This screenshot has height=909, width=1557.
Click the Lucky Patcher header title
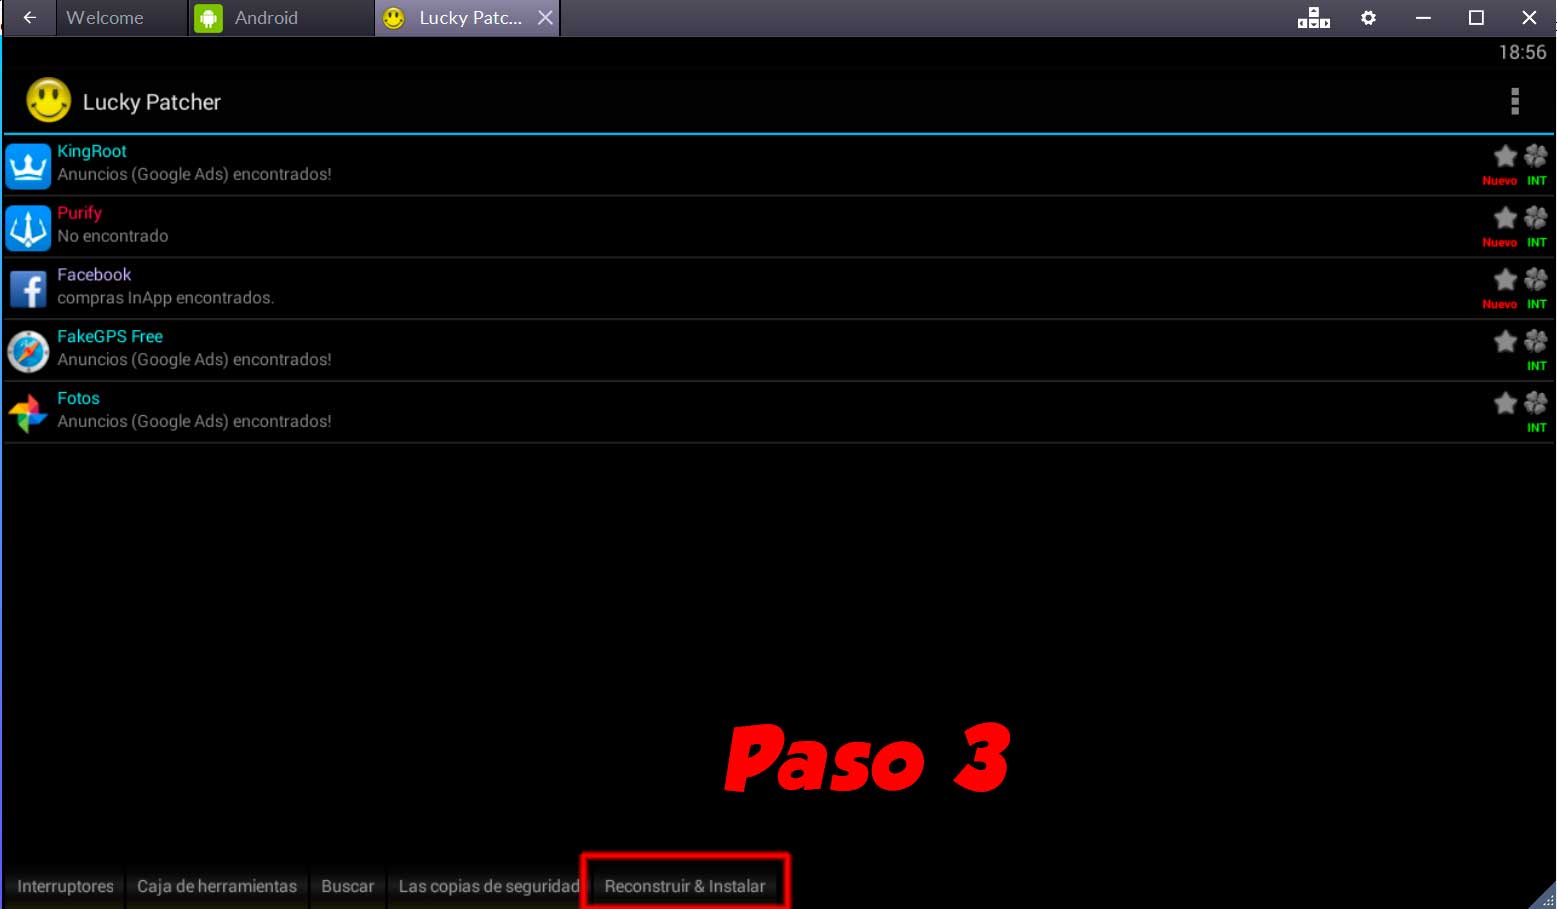152,102
